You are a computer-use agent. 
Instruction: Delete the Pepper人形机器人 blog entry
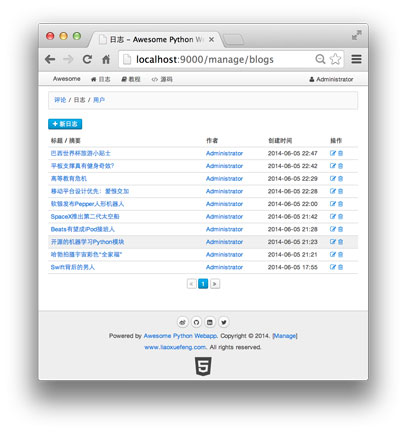[340, 204]
